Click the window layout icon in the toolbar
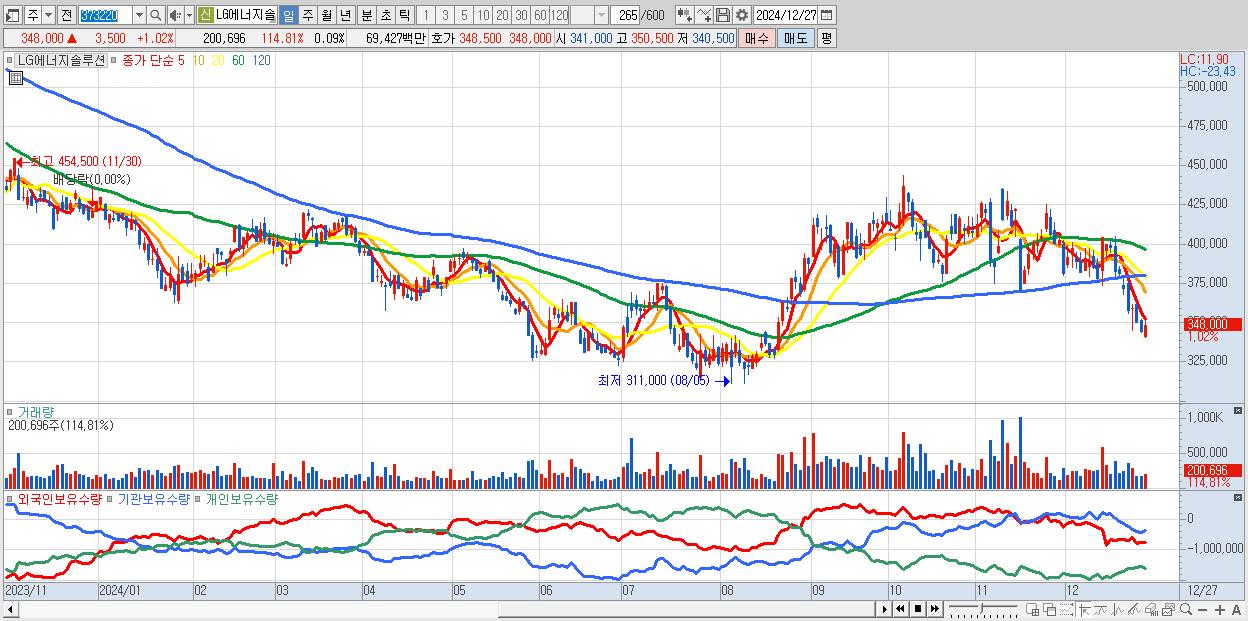 pyautogui.click(x=12, y=15)
